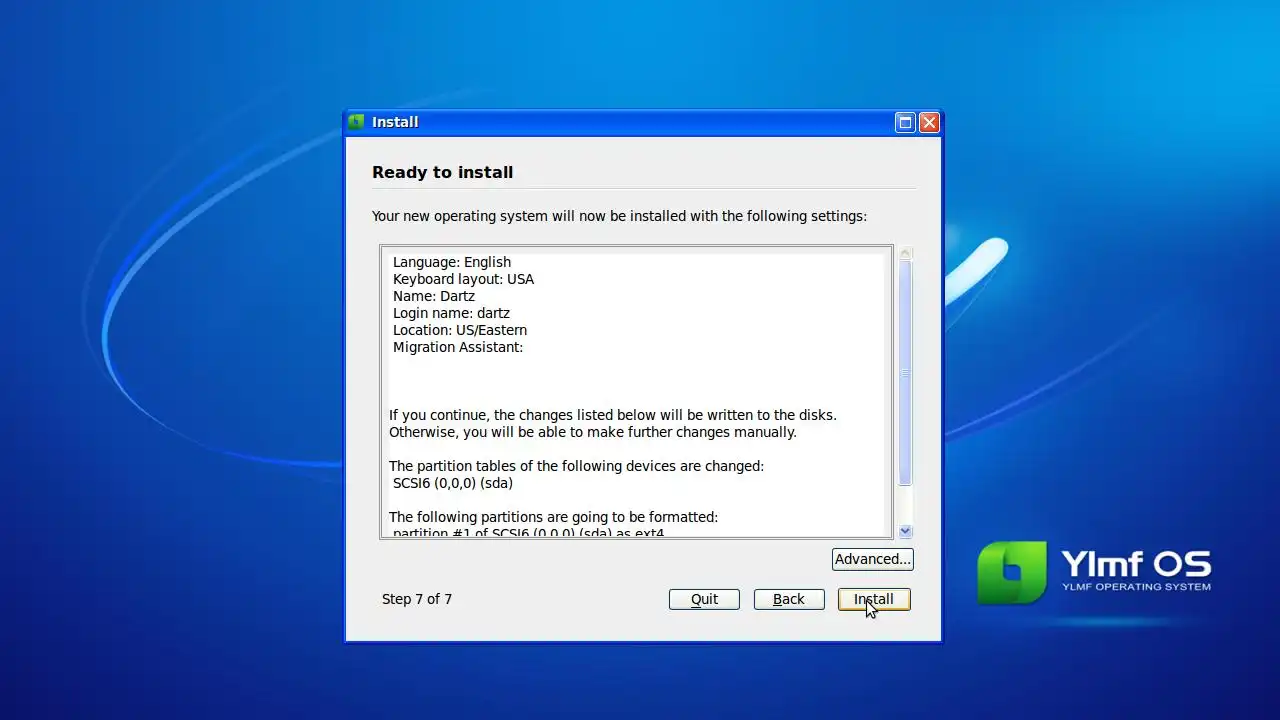Click the 'Step 7 of 7' label

coord(417,599)
